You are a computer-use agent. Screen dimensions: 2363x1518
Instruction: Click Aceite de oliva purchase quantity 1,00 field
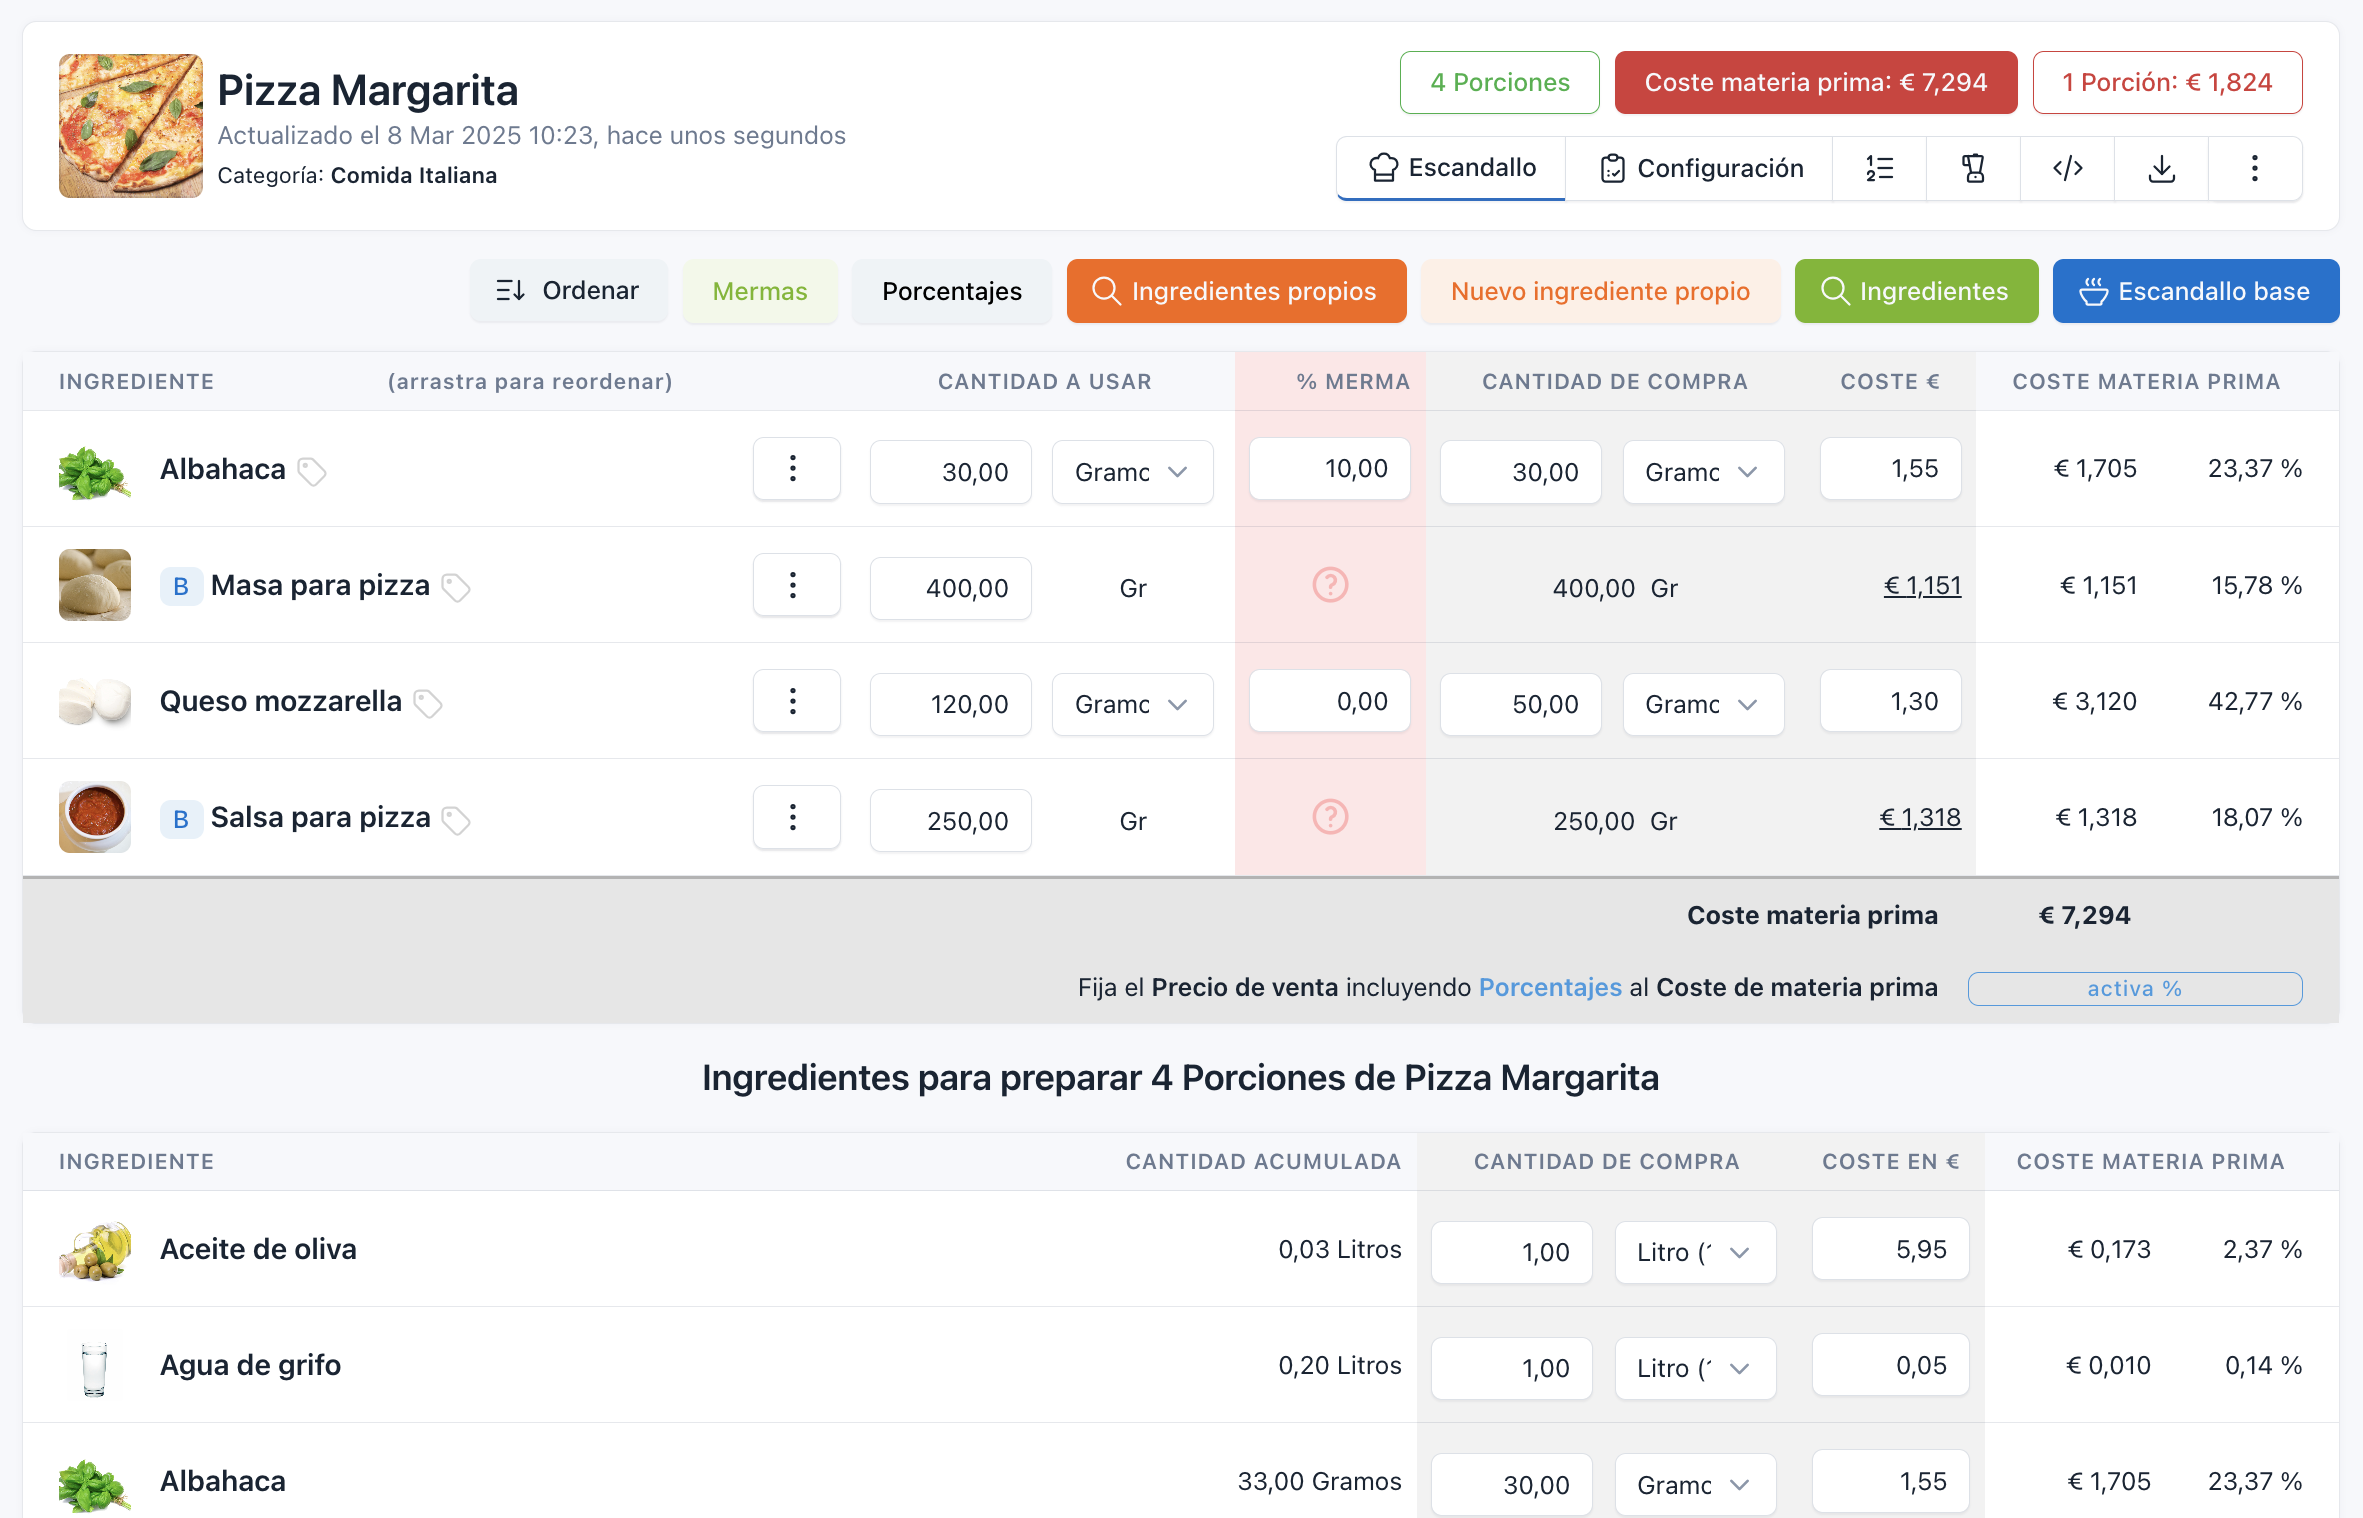1512,1252
